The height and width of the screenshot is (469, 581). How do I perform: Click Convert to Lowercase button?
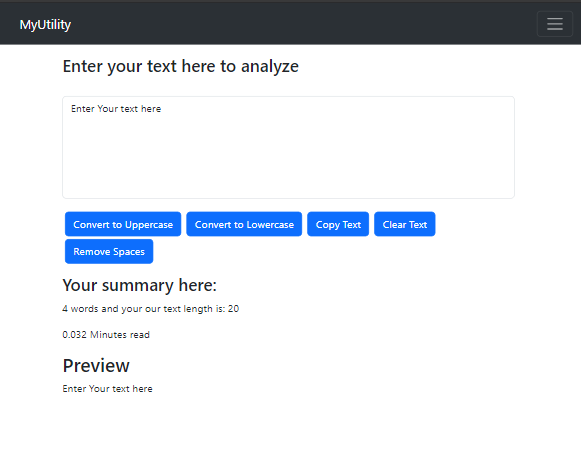244,224
